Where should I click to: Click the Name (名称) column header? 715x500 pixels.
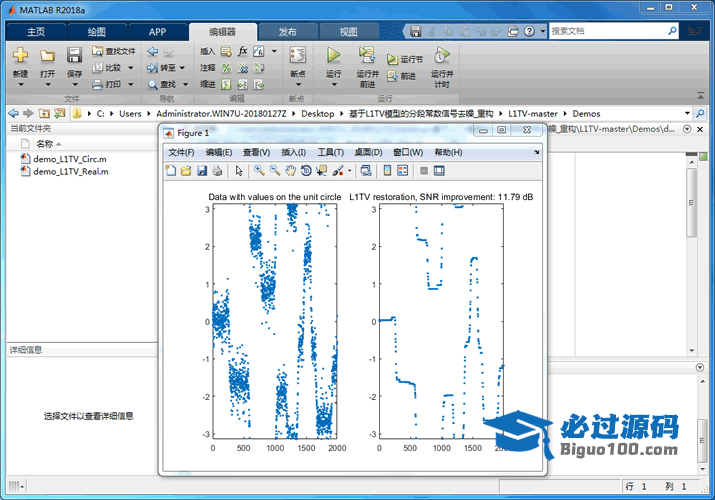coord(45,144)
